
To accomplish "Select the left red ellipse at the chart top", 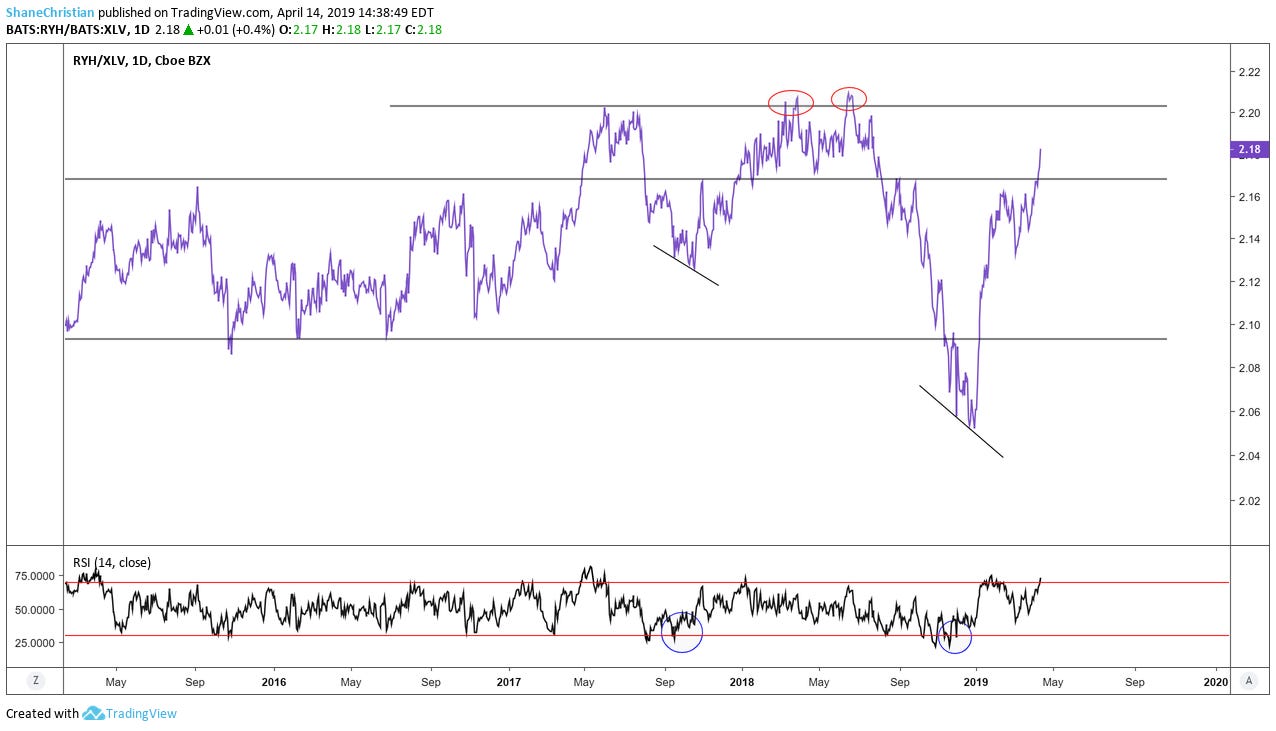I will 791,102.
